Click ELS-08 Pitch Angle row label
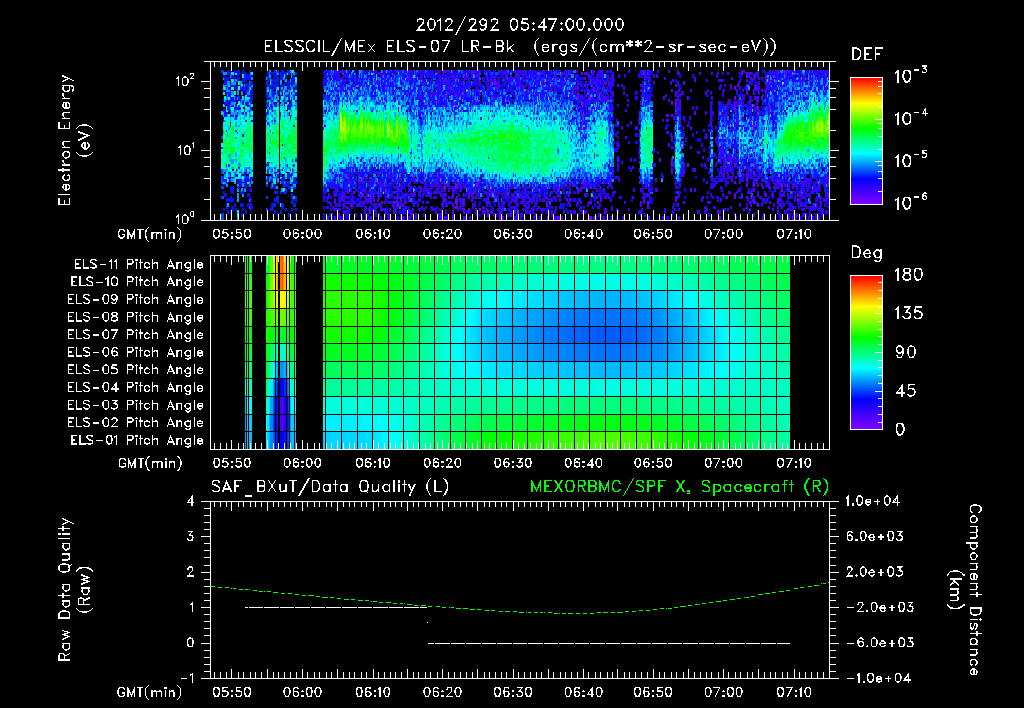1024x708 pixels. coord(136,317)
